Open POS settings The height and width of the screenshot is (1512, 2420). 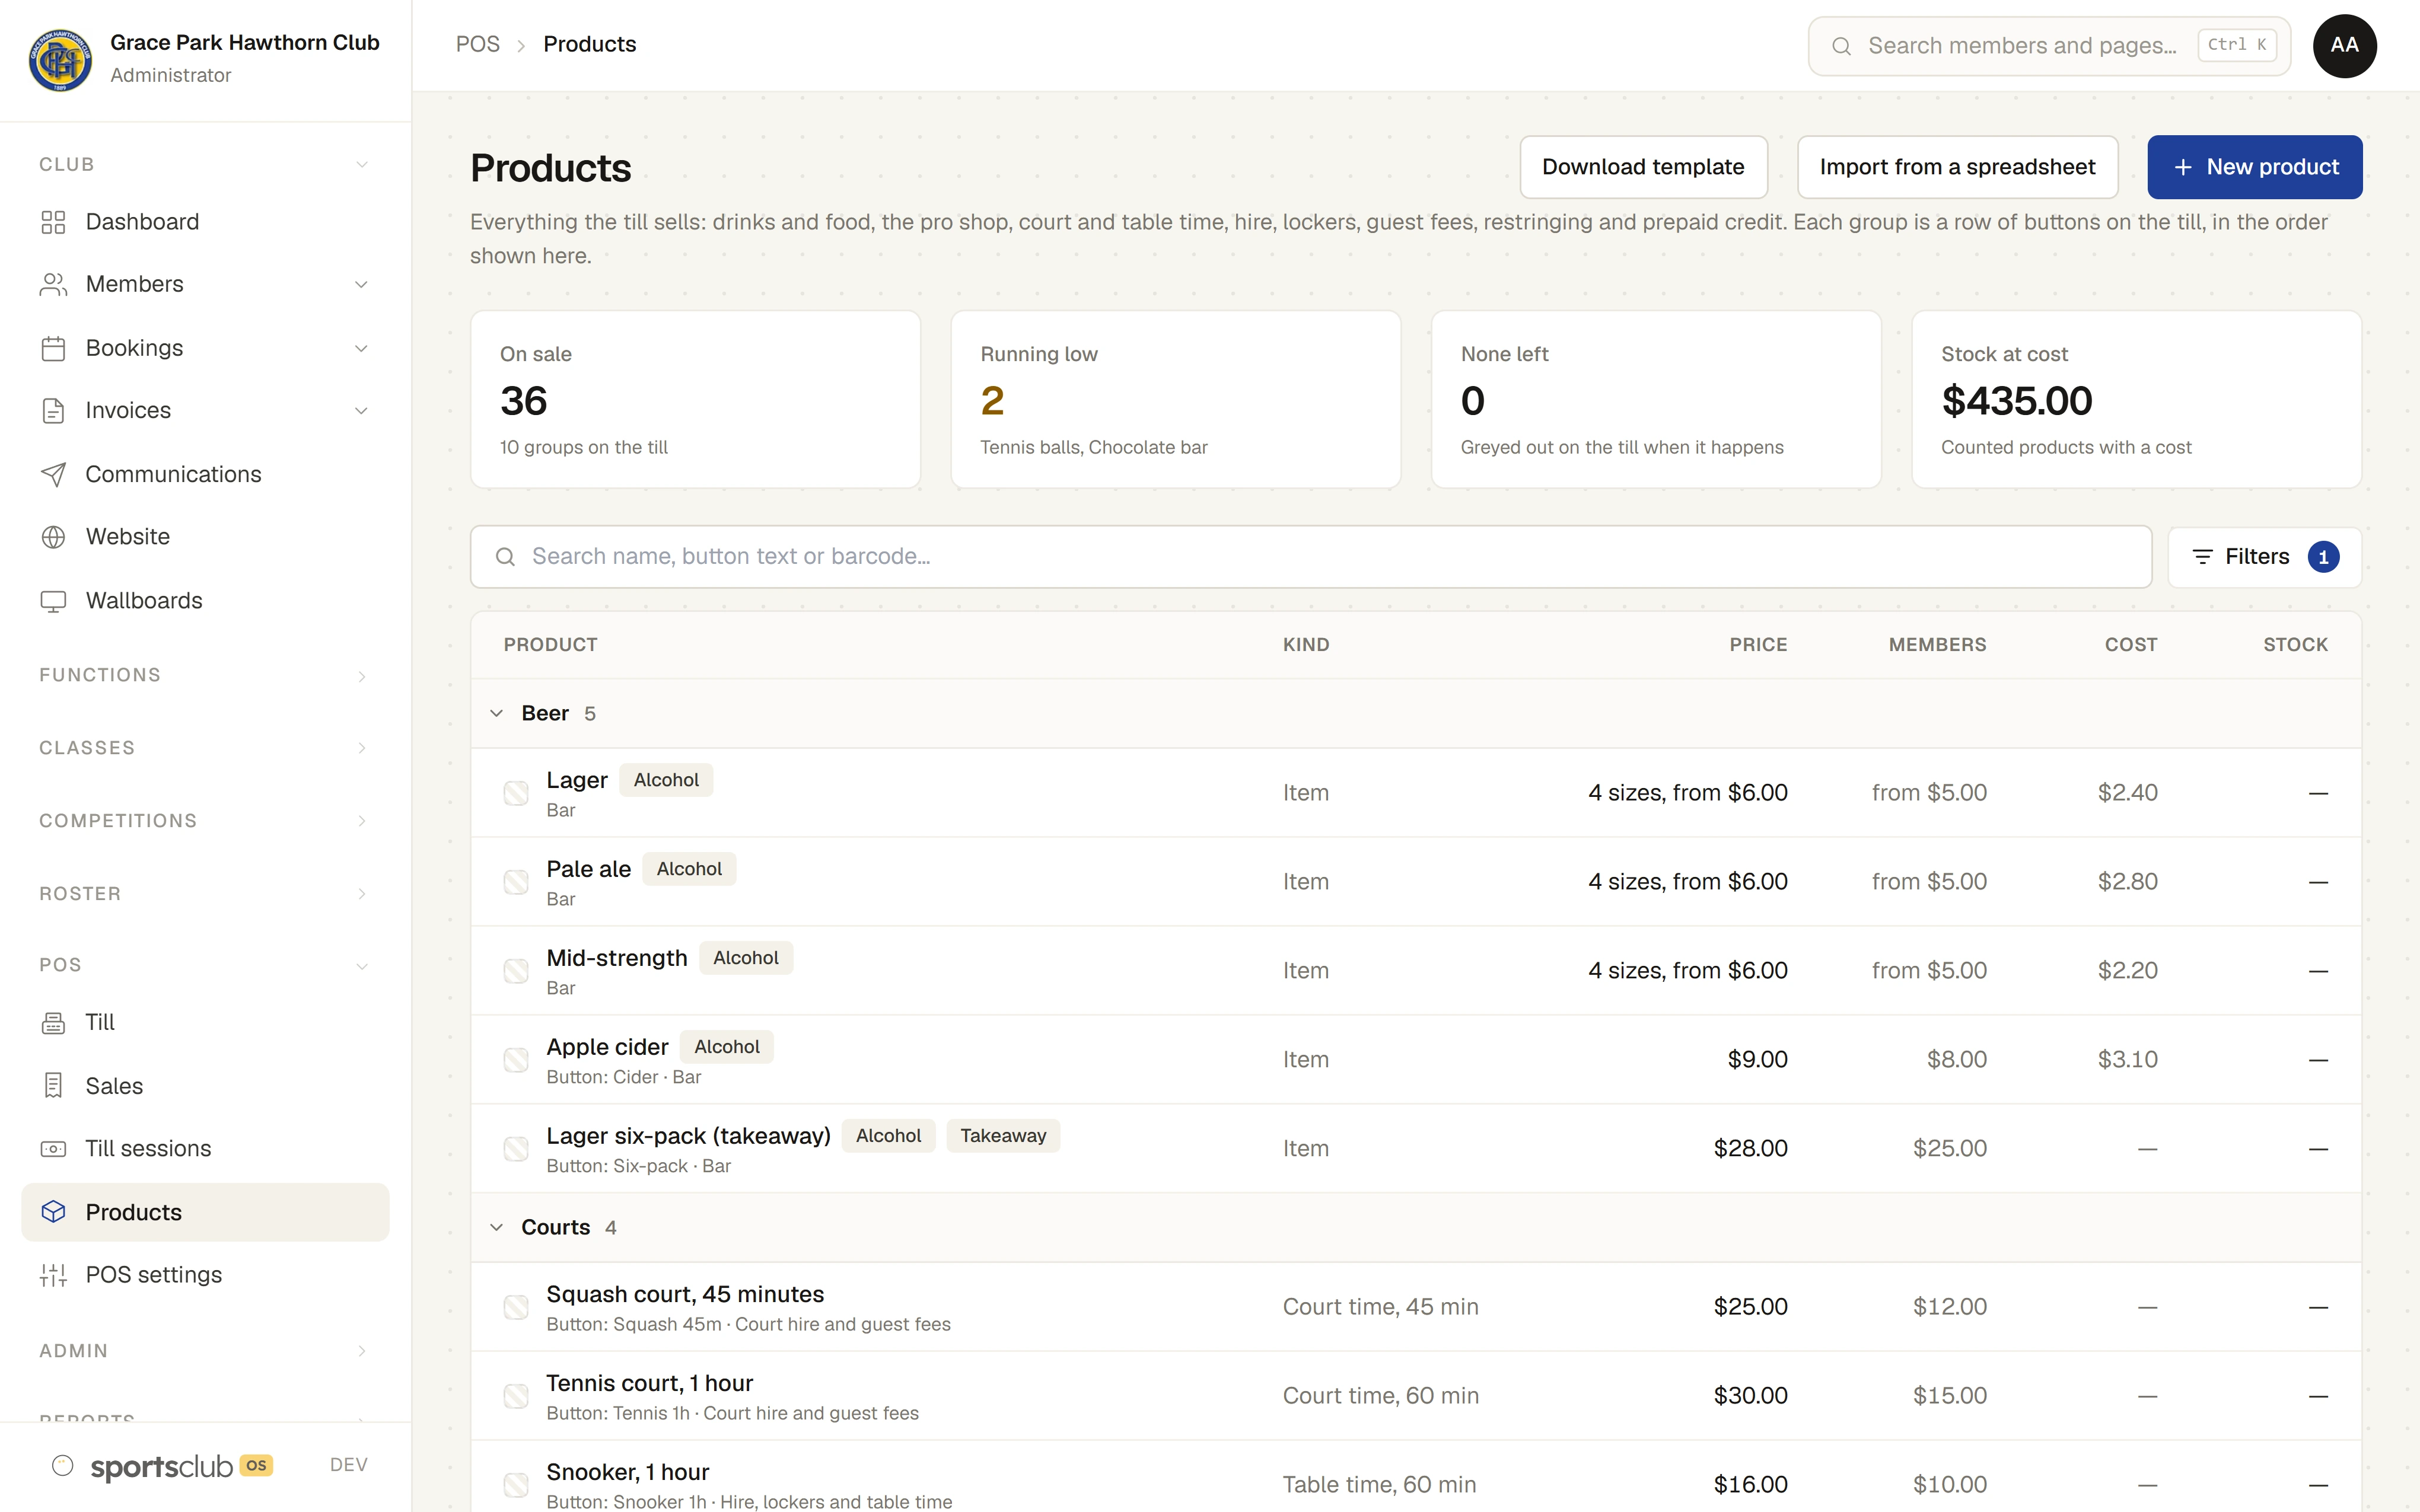(x=205, y=1275)
